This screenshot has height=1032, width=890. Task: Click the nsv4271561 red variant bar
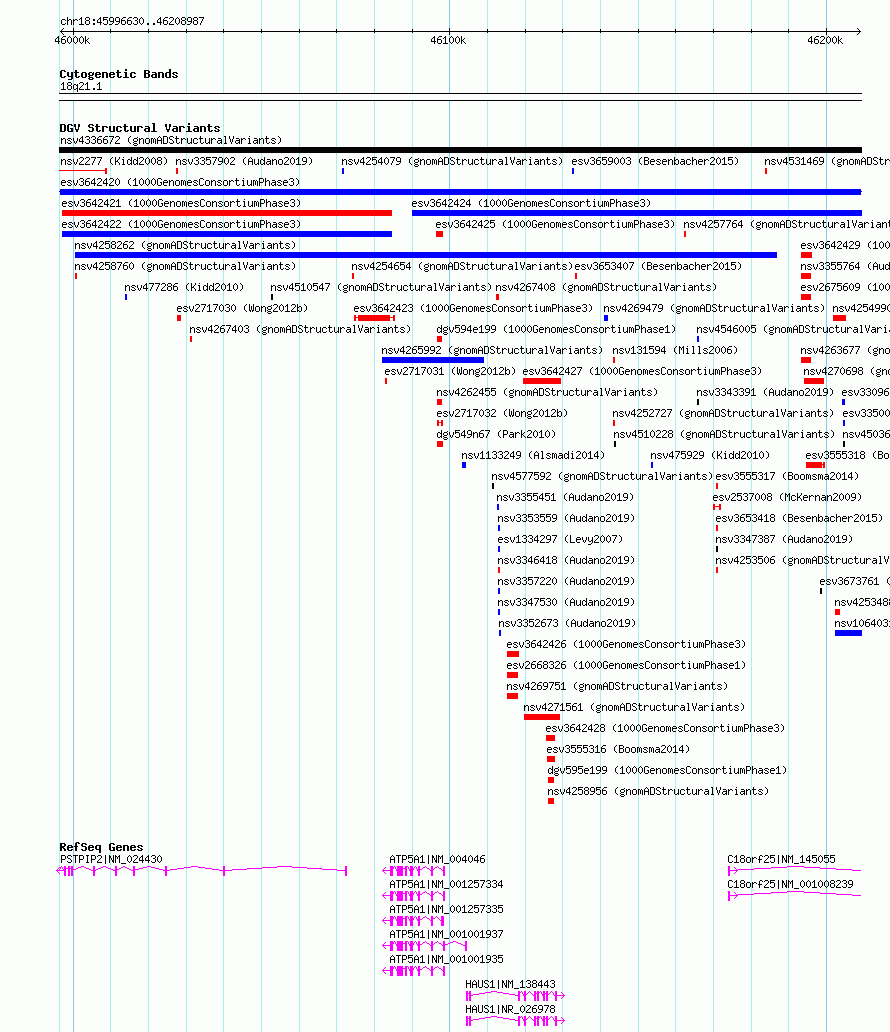[542, 717]
